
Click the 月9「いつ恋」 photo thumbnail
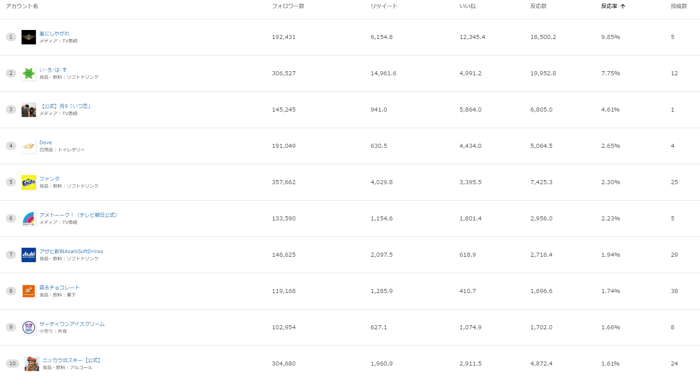(29, 110)
